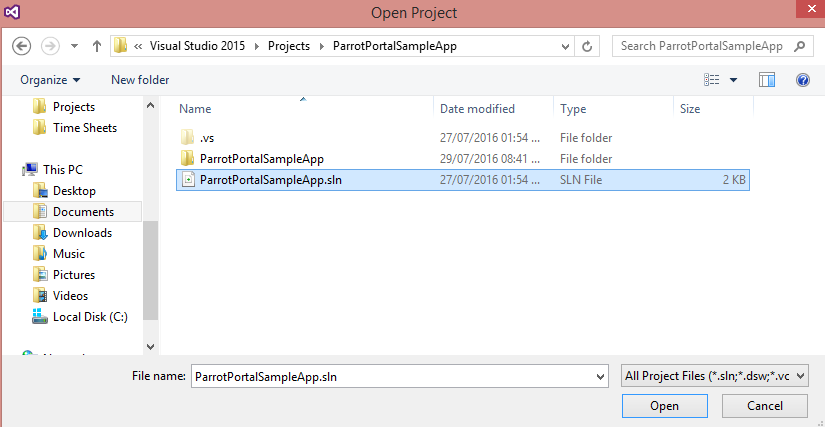Show the preview pane icon

pos(767,80)
